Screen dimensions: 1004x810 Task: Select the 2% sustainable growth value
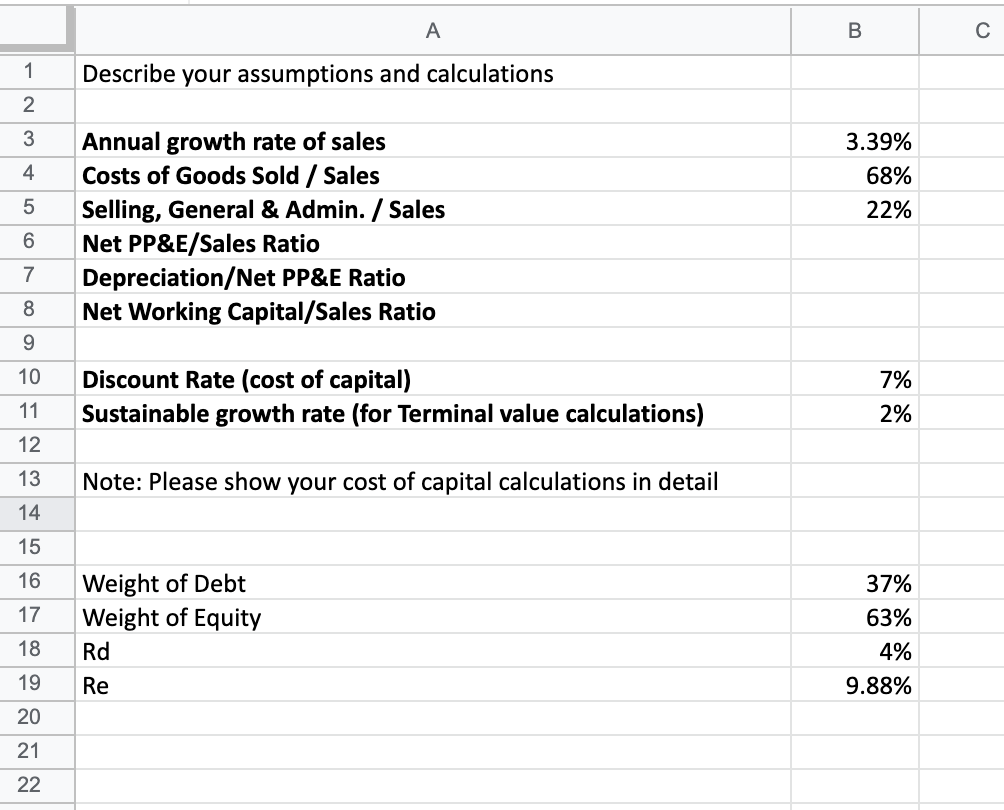point(854,413)
